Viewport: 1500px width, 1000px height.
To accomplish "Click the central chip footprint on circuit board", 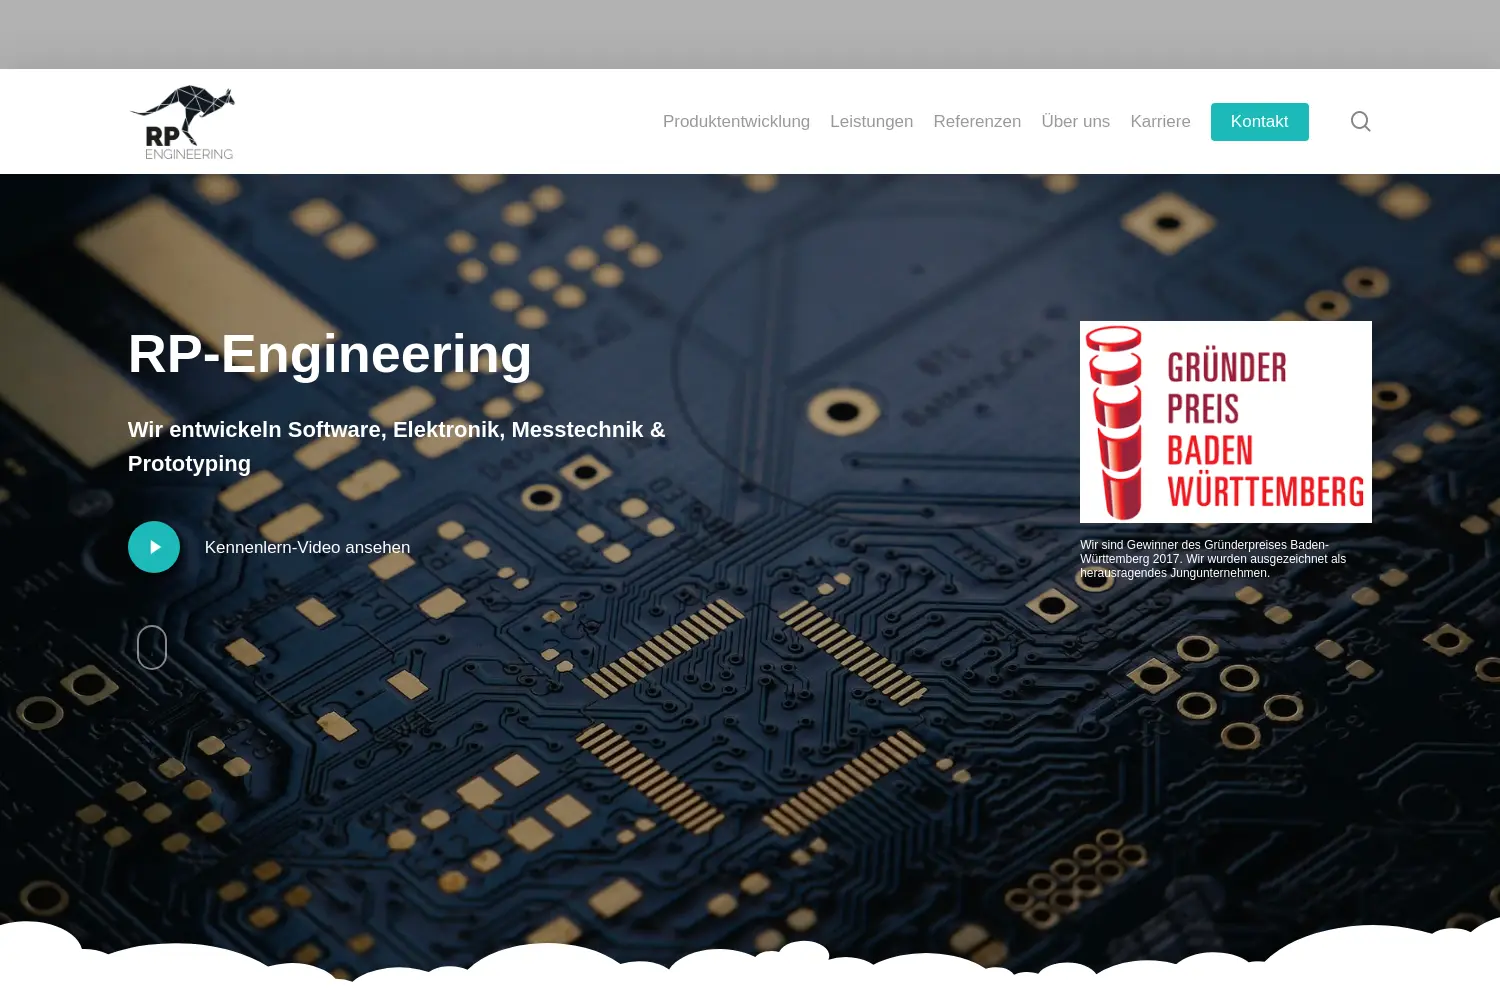I will click(x=755, y=718).
